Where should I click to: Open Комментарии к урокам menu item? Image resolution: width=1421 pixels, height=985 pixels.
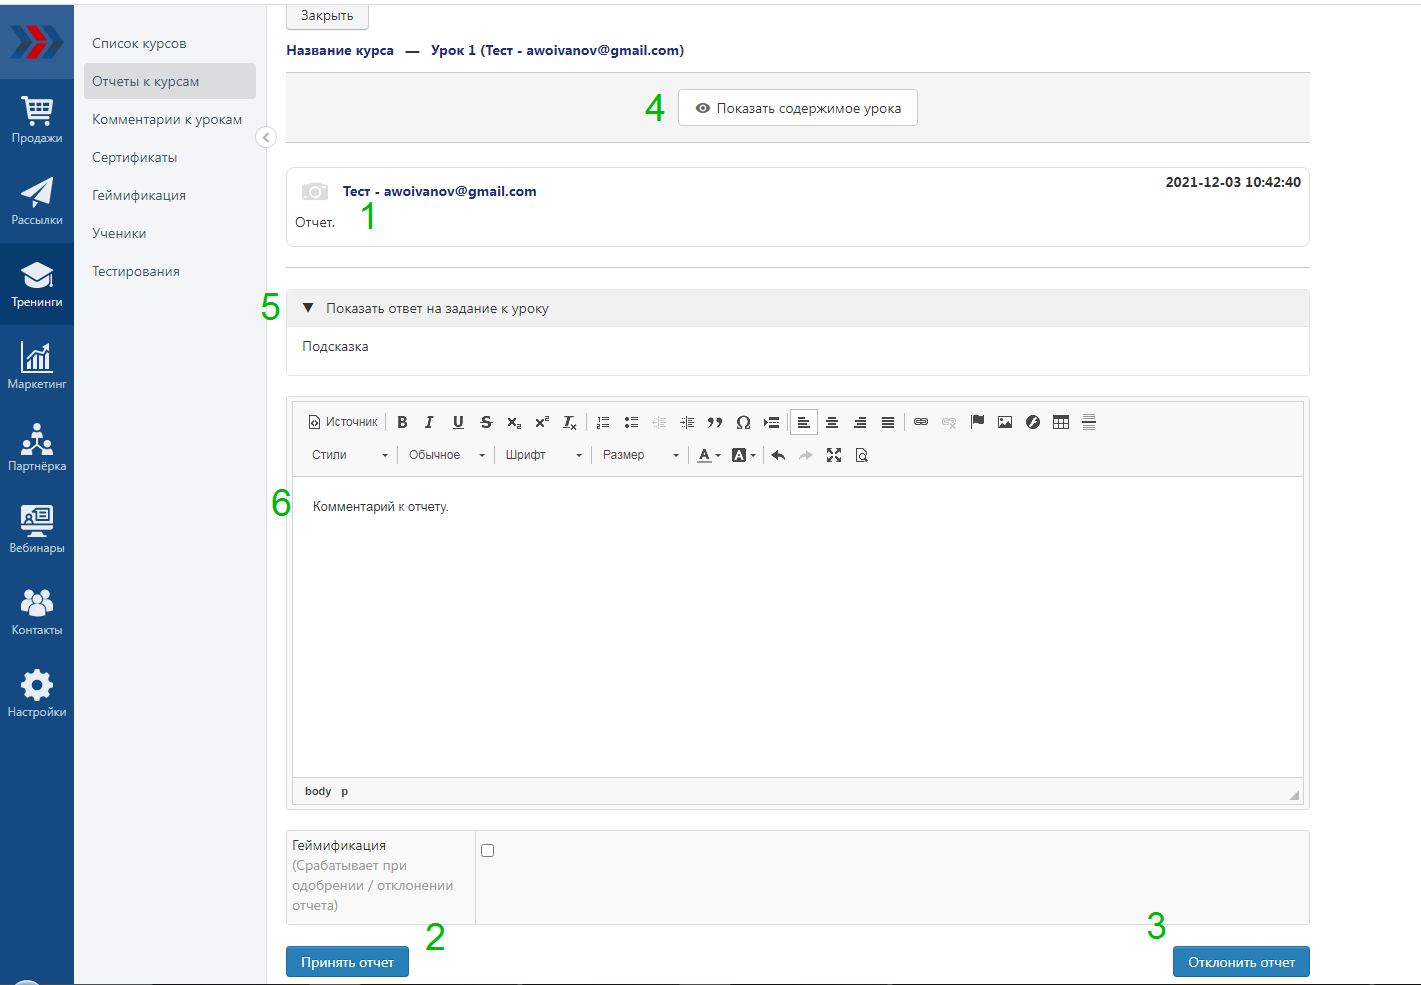(x=167, y=119)
